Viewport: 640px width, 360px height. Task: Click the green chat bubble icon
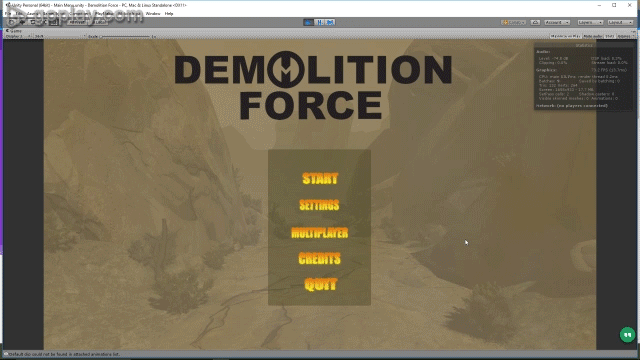click(x=627, y=335)
